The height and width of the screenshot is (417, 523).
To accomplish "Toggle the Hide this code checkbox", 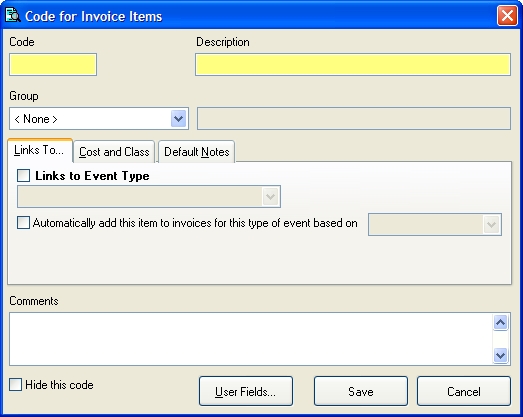I will tap(15, 384).
